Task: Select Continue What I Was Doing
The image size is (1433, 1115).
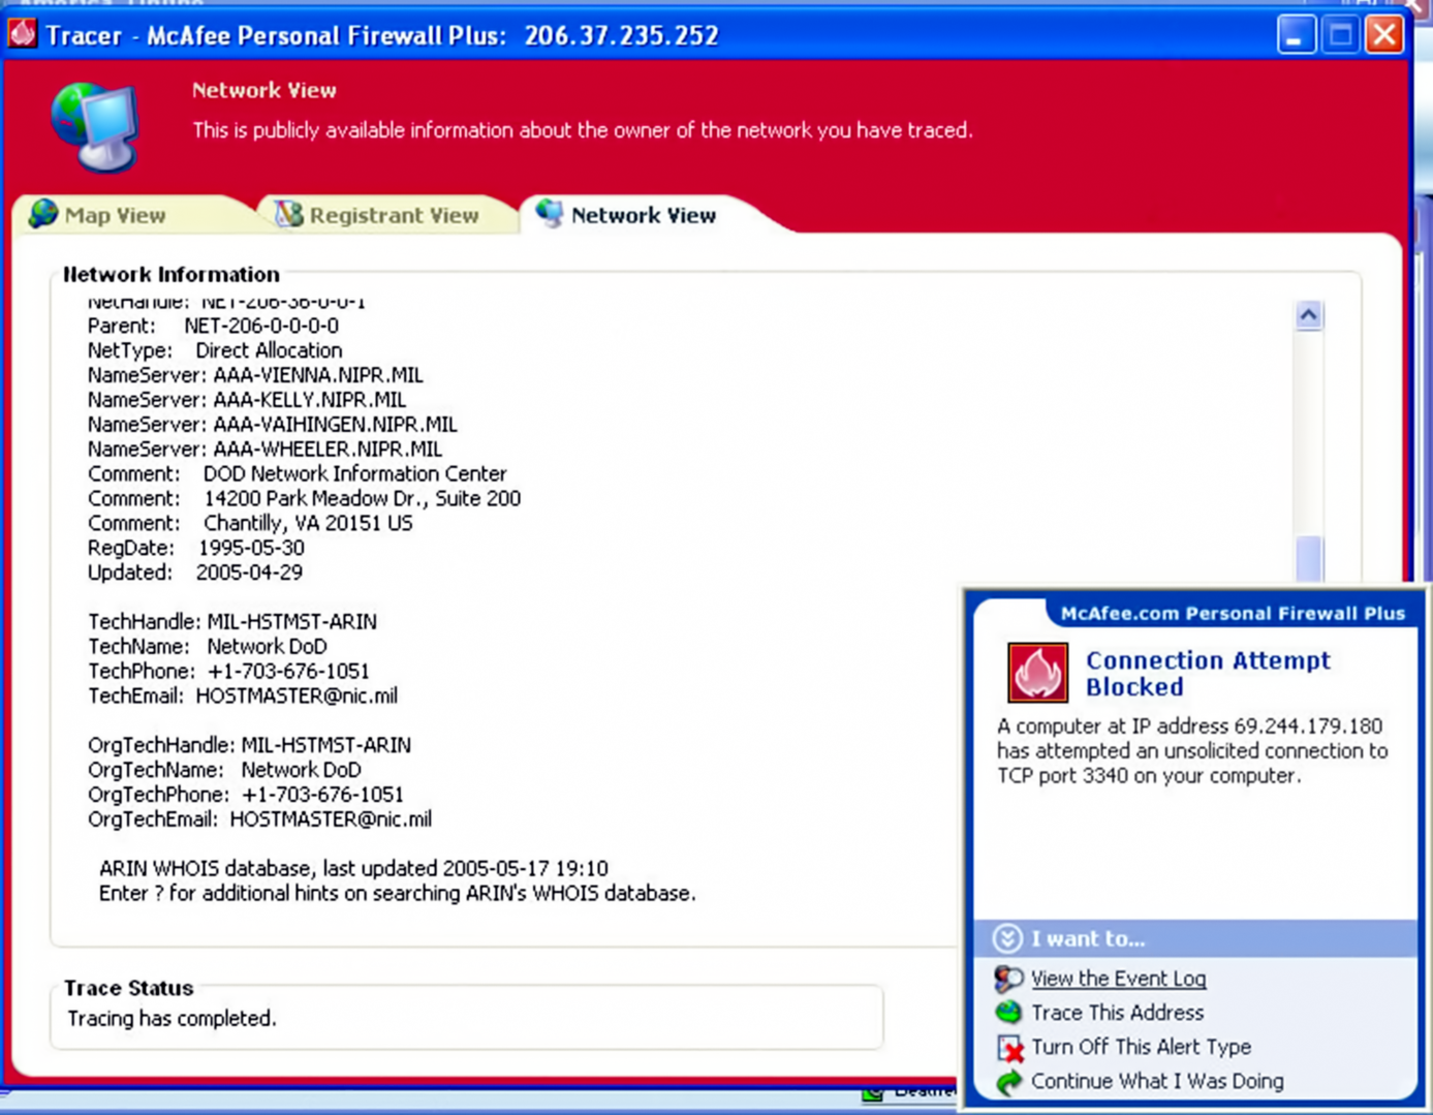Action: [1157, 1081]
